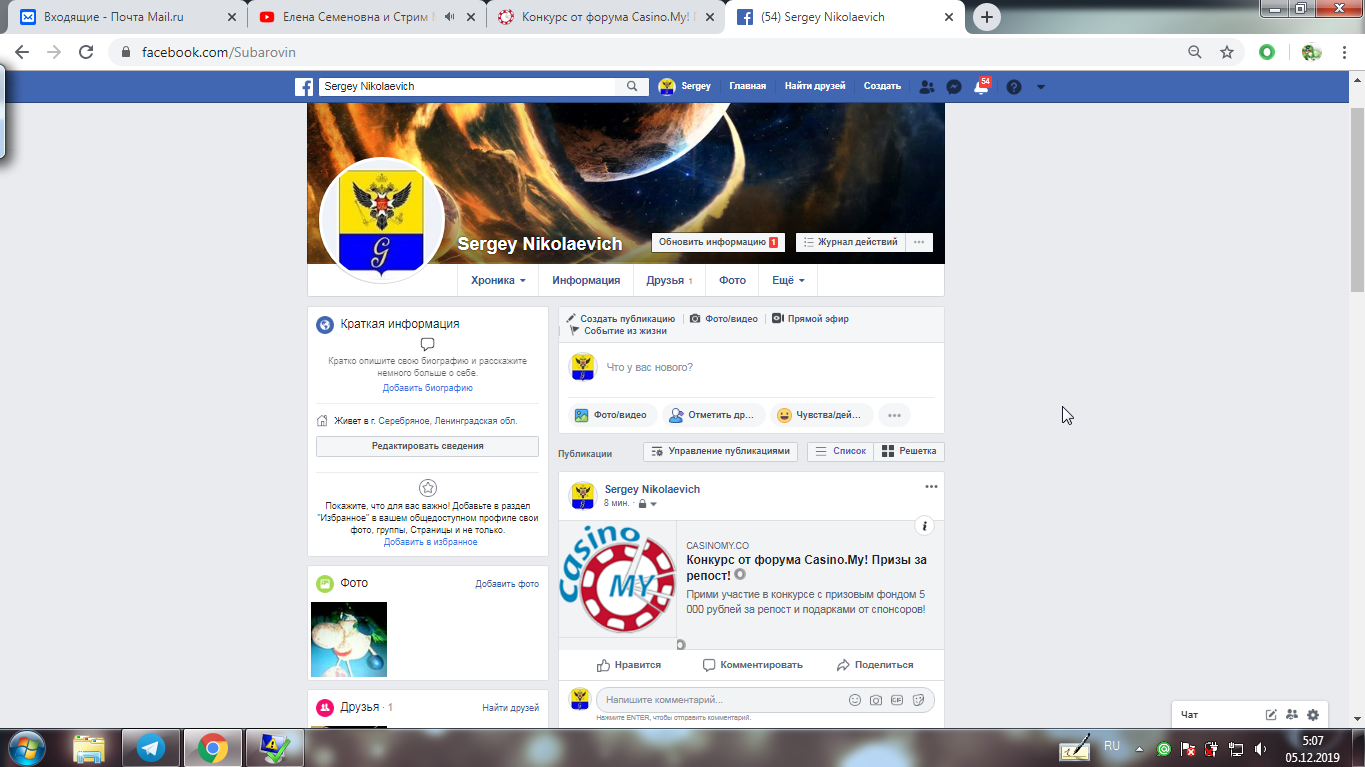Screen dimensions: 1365x767
Task: Switch to the Друзья tab
Action: [666, 280]
